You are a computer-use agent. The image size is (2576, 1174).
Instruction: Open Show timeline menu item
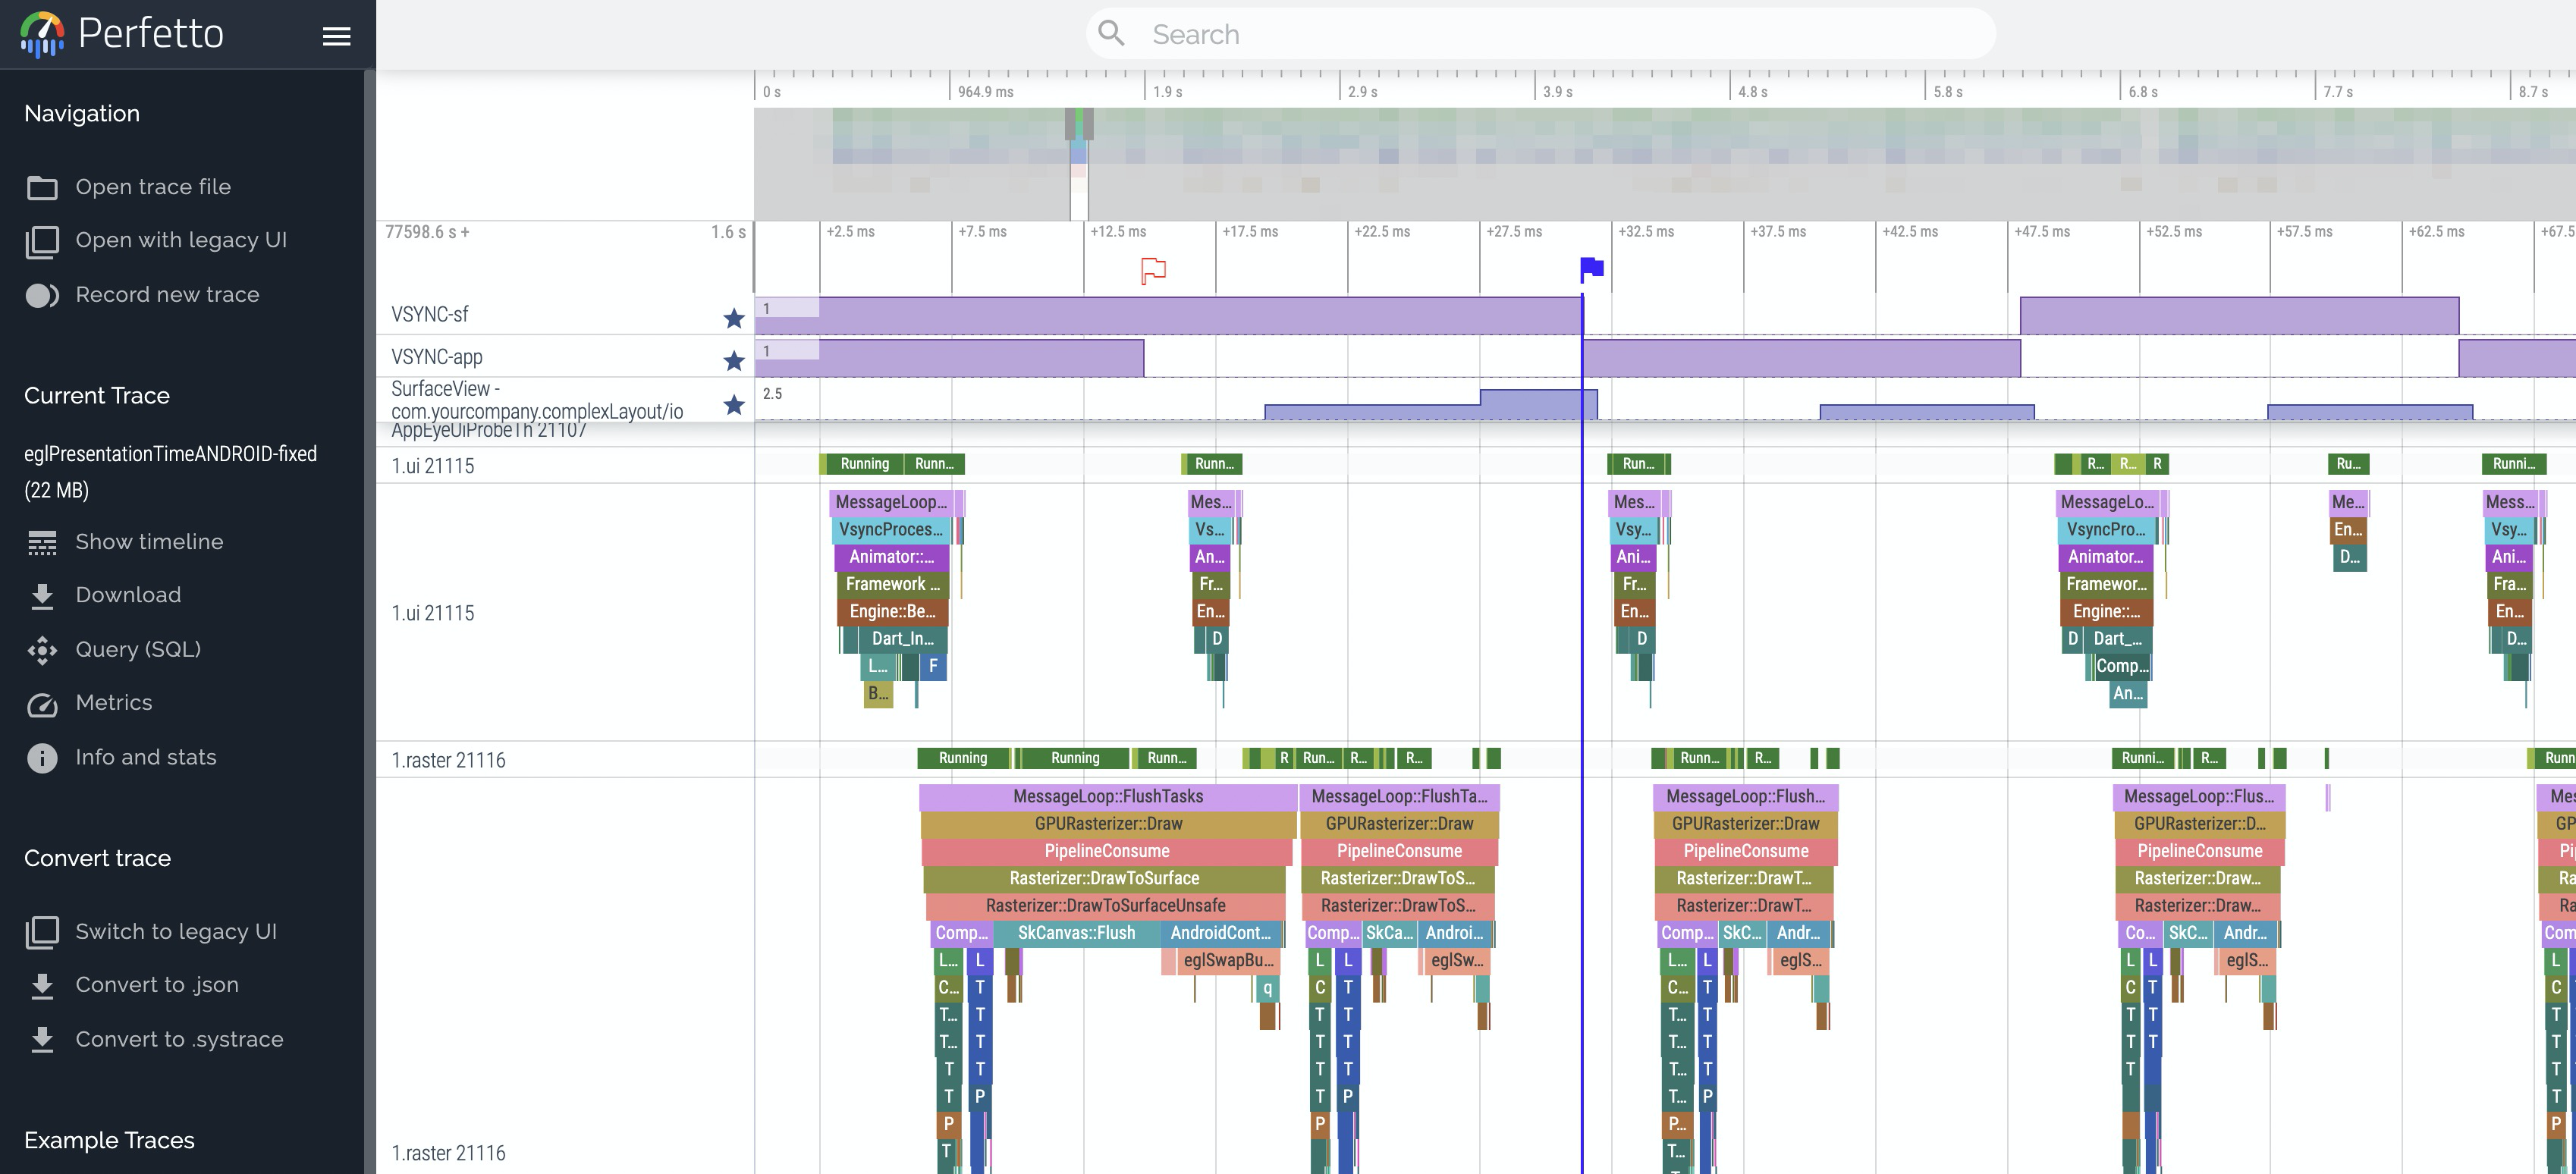point(149,541)
